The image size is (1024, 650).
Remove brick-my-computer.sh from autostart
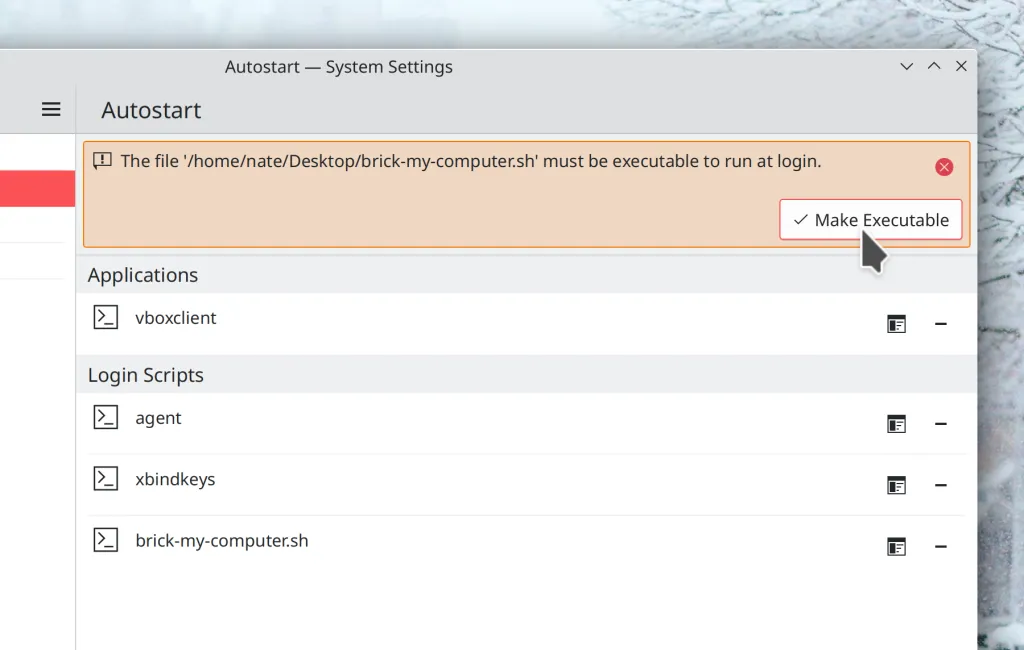click(x=941, y=546)
